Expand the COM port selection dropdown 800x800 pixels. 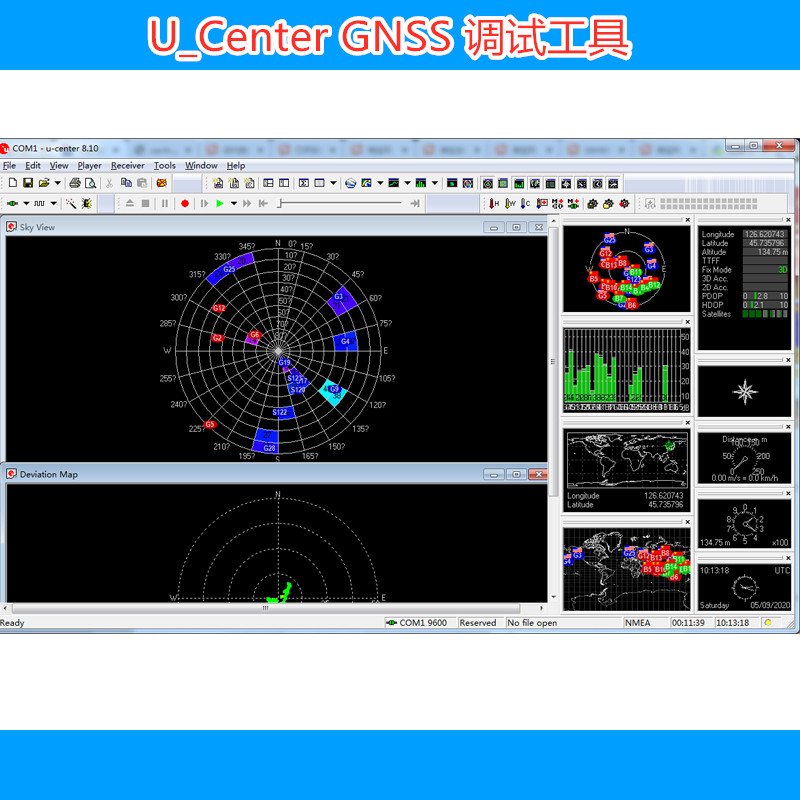pos(26,204)
